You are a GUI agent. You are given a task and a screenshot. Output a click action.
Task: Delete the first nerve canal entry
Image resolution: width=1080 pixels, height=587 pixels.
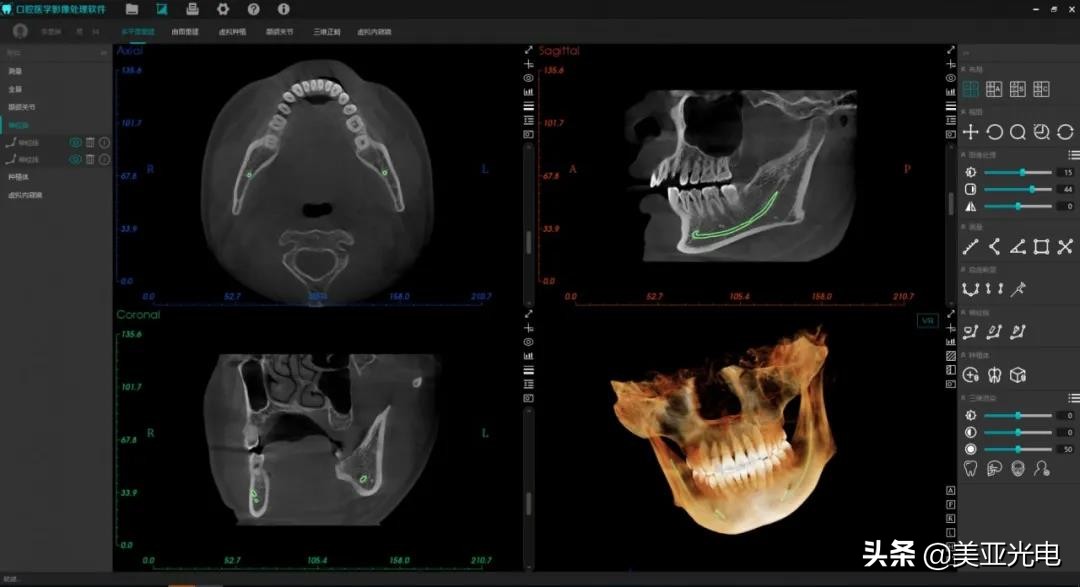pyautogui.click(x=90, y=143)
